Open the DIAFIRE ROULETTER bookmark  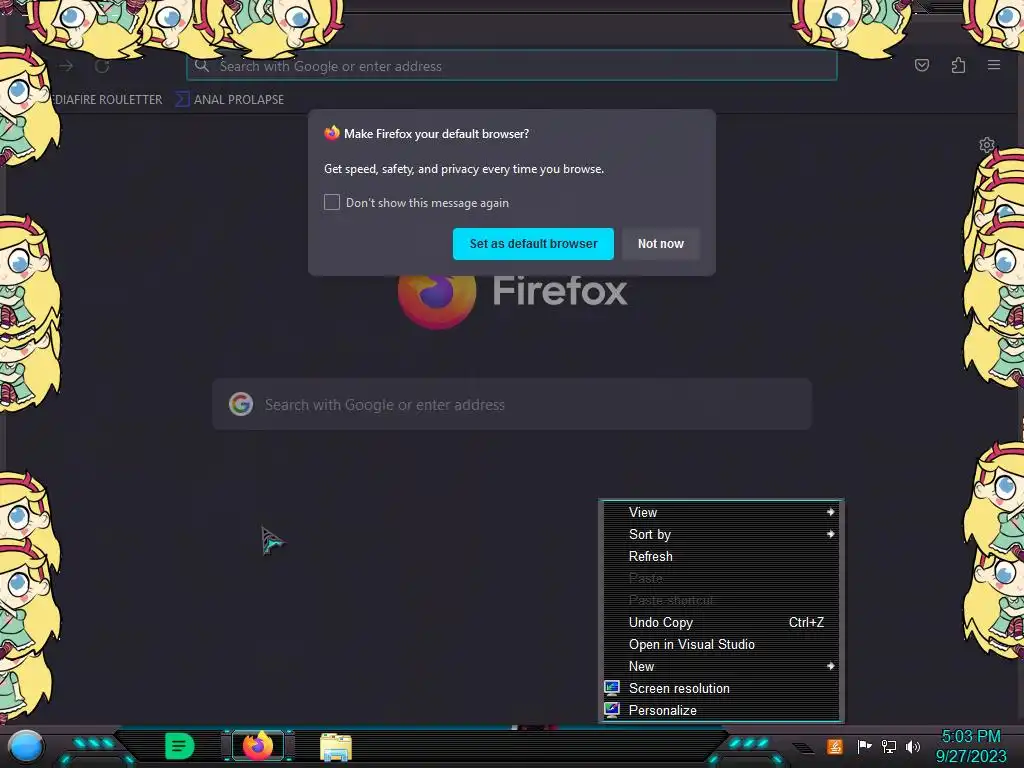click(108, 99)
